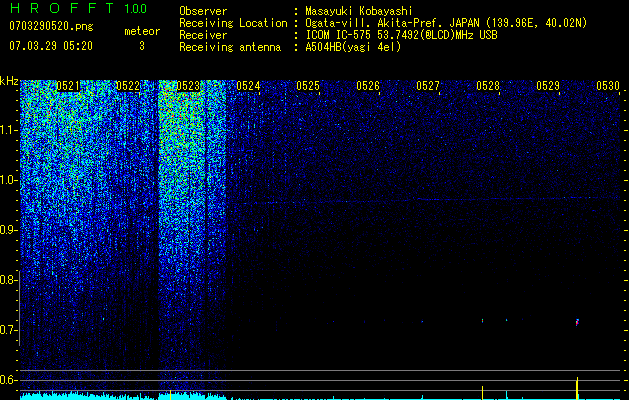Click the 0.9 frequency axis label

click(x=8, y=230)
